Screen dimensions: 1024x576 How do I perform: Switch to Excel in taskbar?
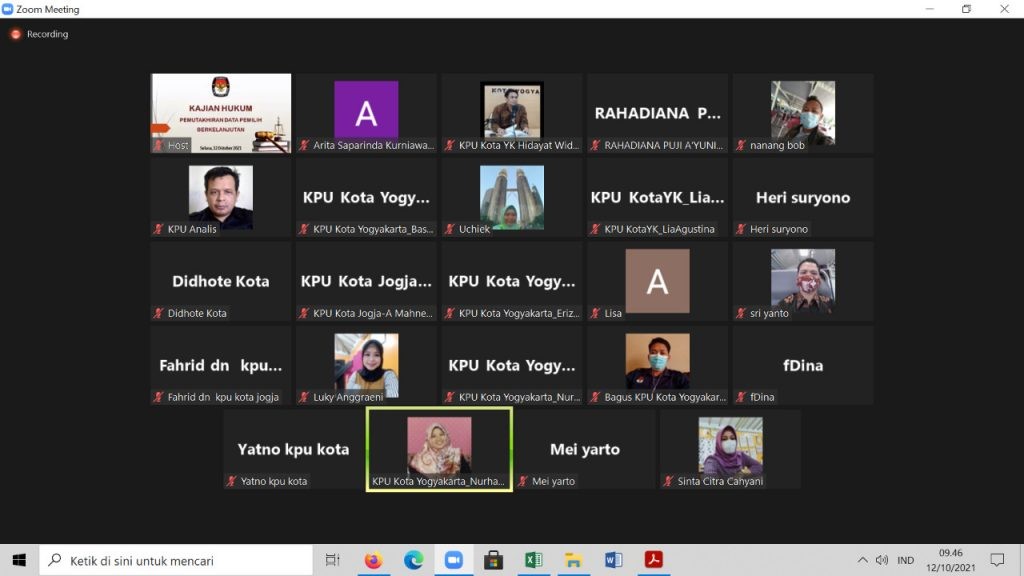pos(533,560)
